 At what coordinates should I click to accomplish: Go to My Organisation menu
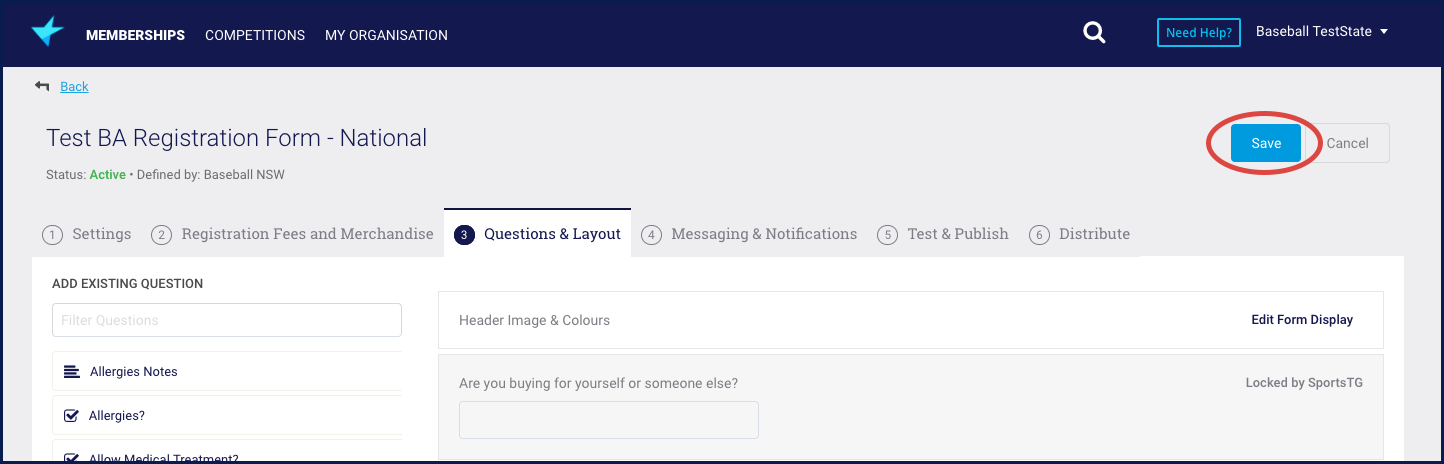coord(386,35)
